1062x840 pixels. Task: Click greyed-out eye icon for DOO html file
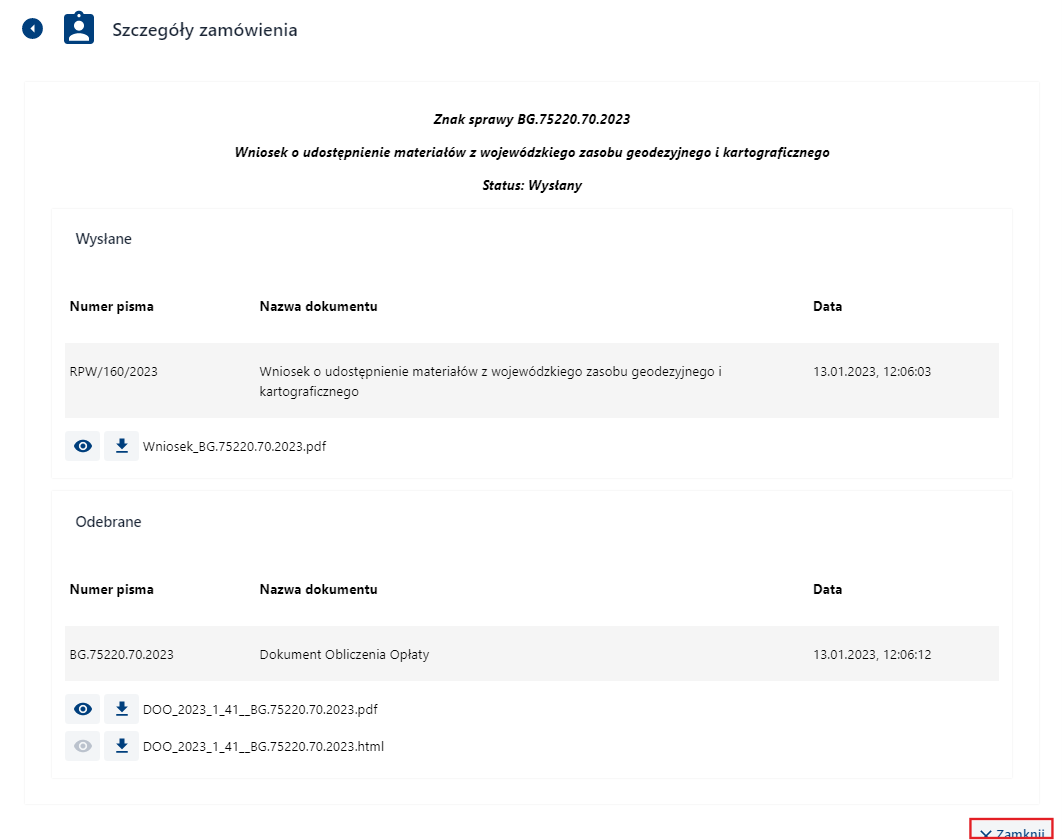(83, 746)
